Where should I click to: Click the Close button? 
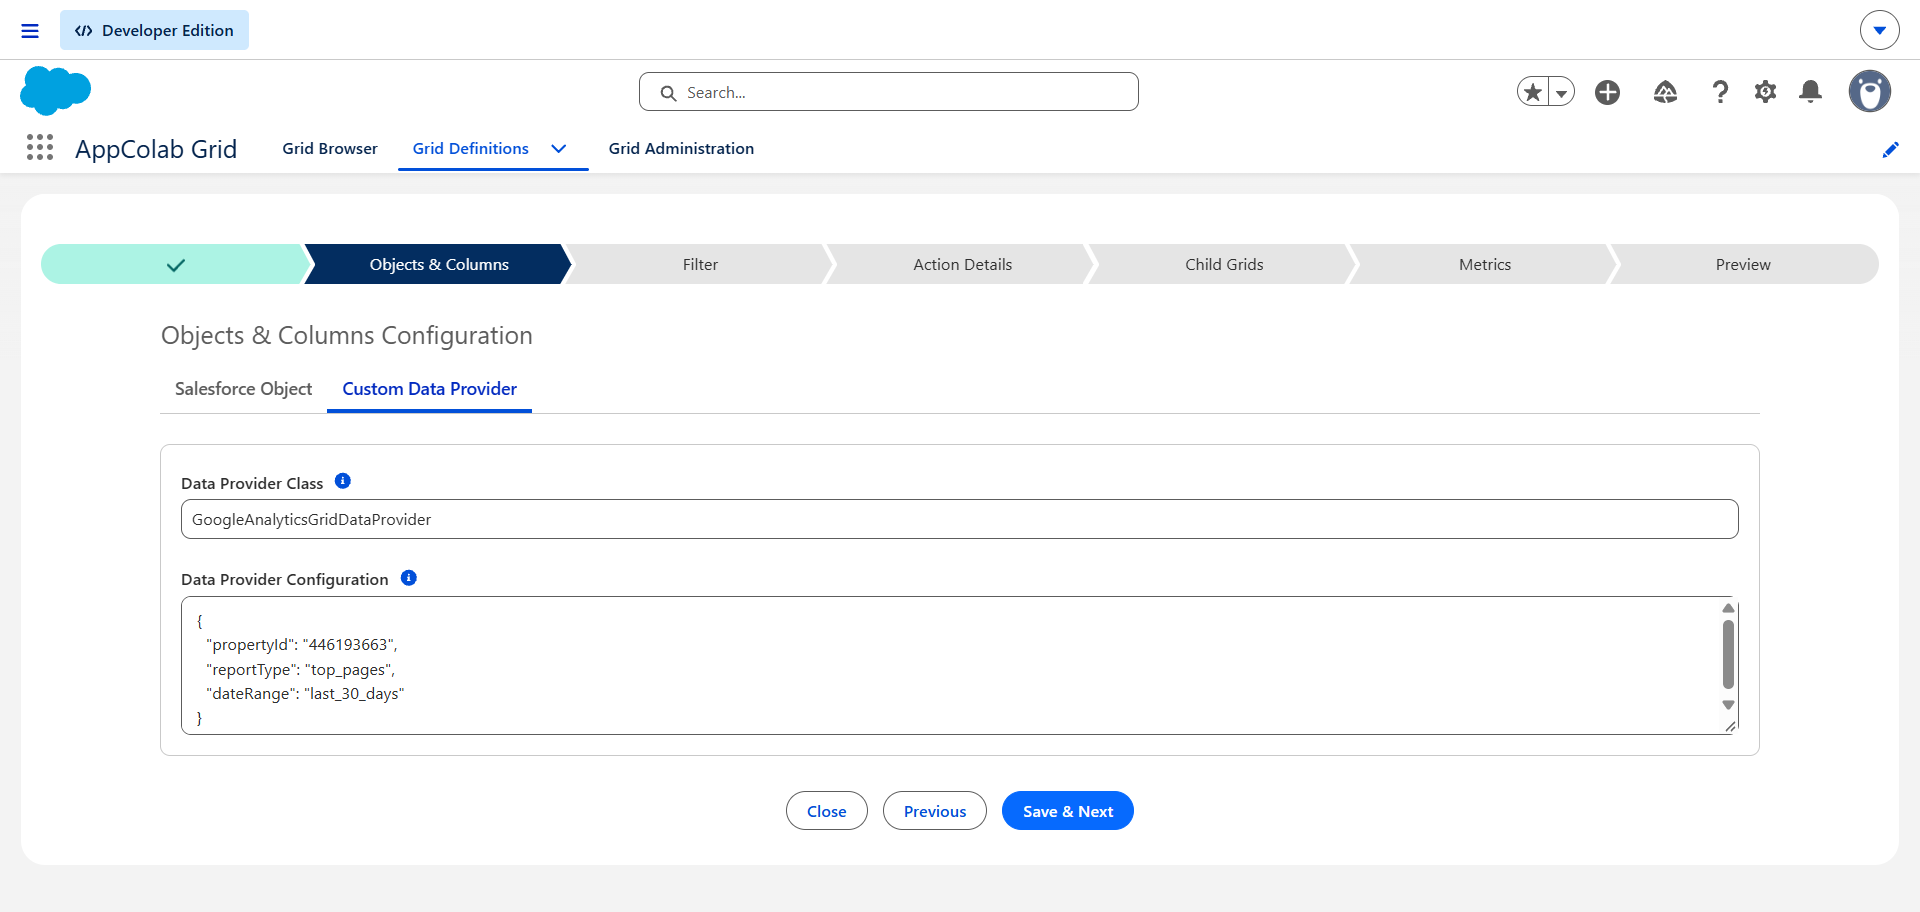coord(826,811)
